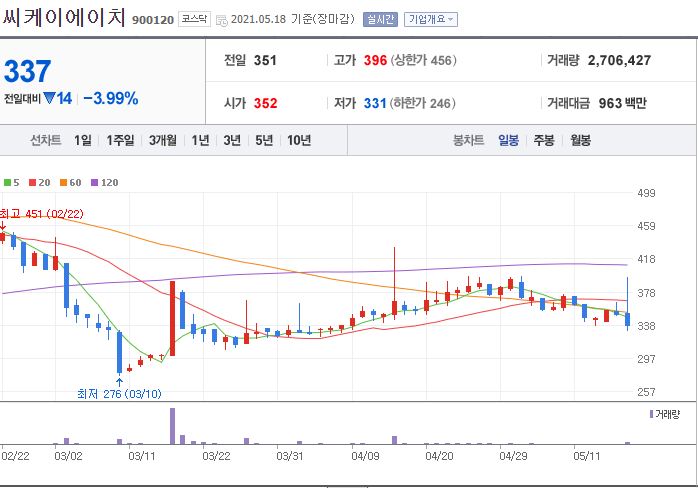Viewport: 698px width, 488px height.
Task: Select the 3개월 line chart period
Action: tap(162, 140)
